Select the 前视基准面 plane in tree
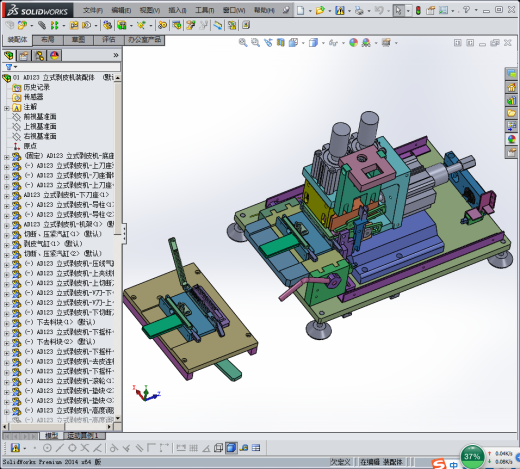Image resolution: width=520 pixels, height=469 pixels. click(x=40, y=117)
